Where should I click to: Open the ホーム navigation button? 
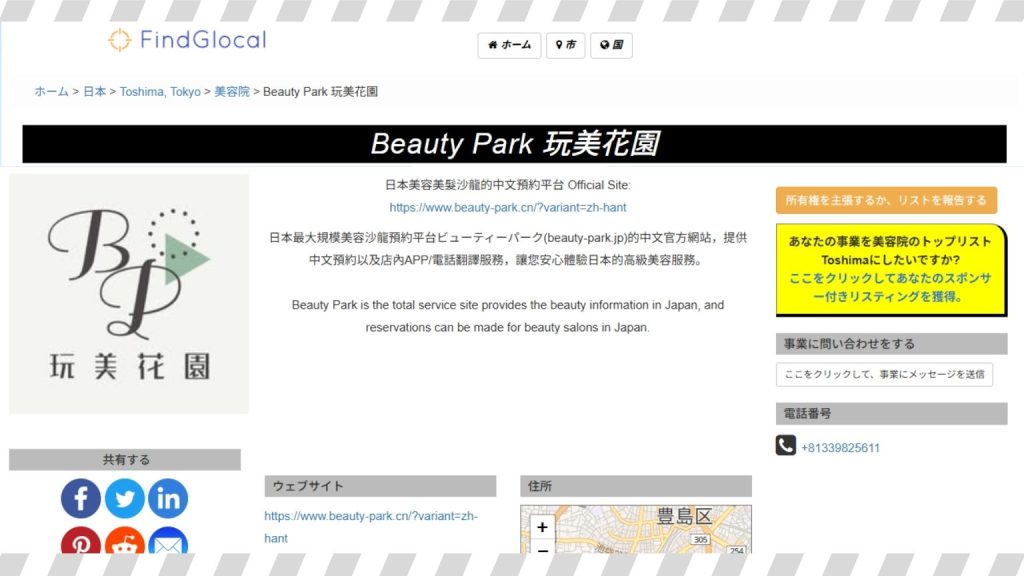click(x=509, y=46)
